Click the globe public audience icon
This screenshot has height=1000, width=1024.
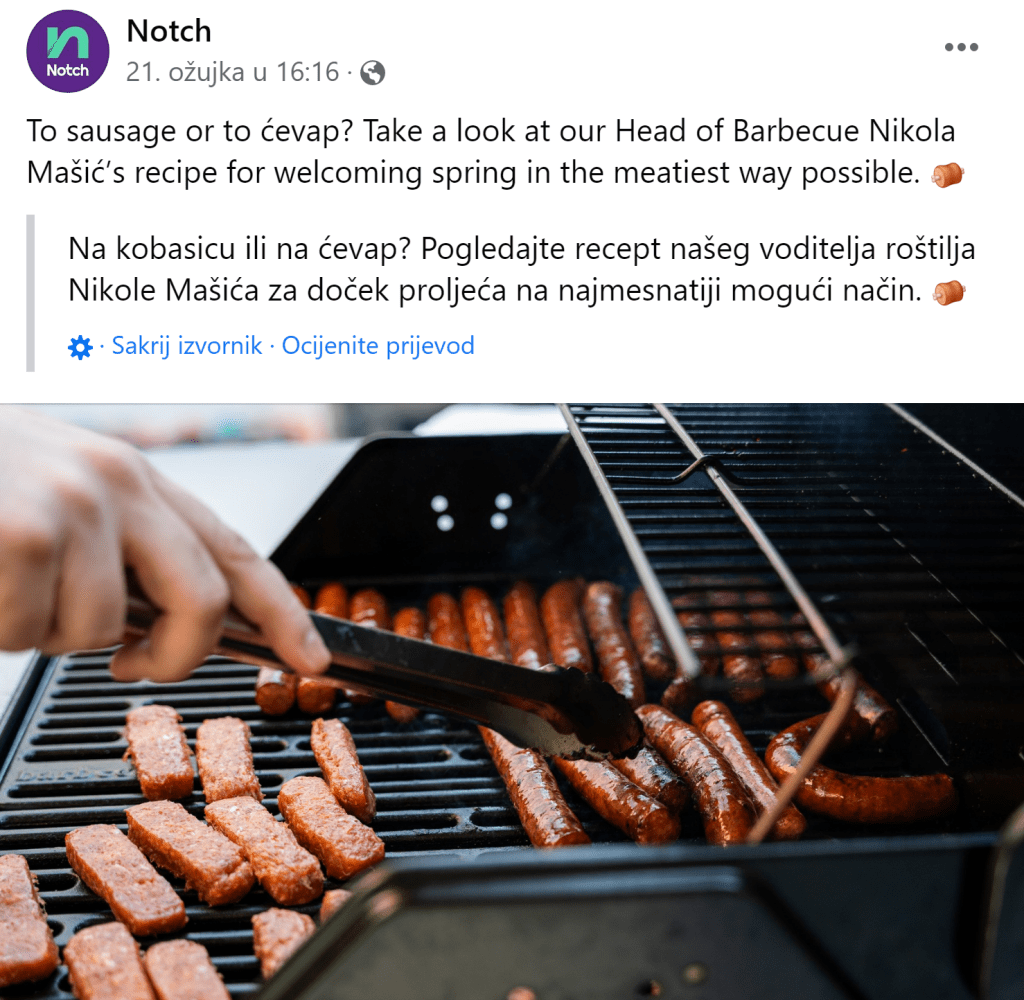click(372, 73)
